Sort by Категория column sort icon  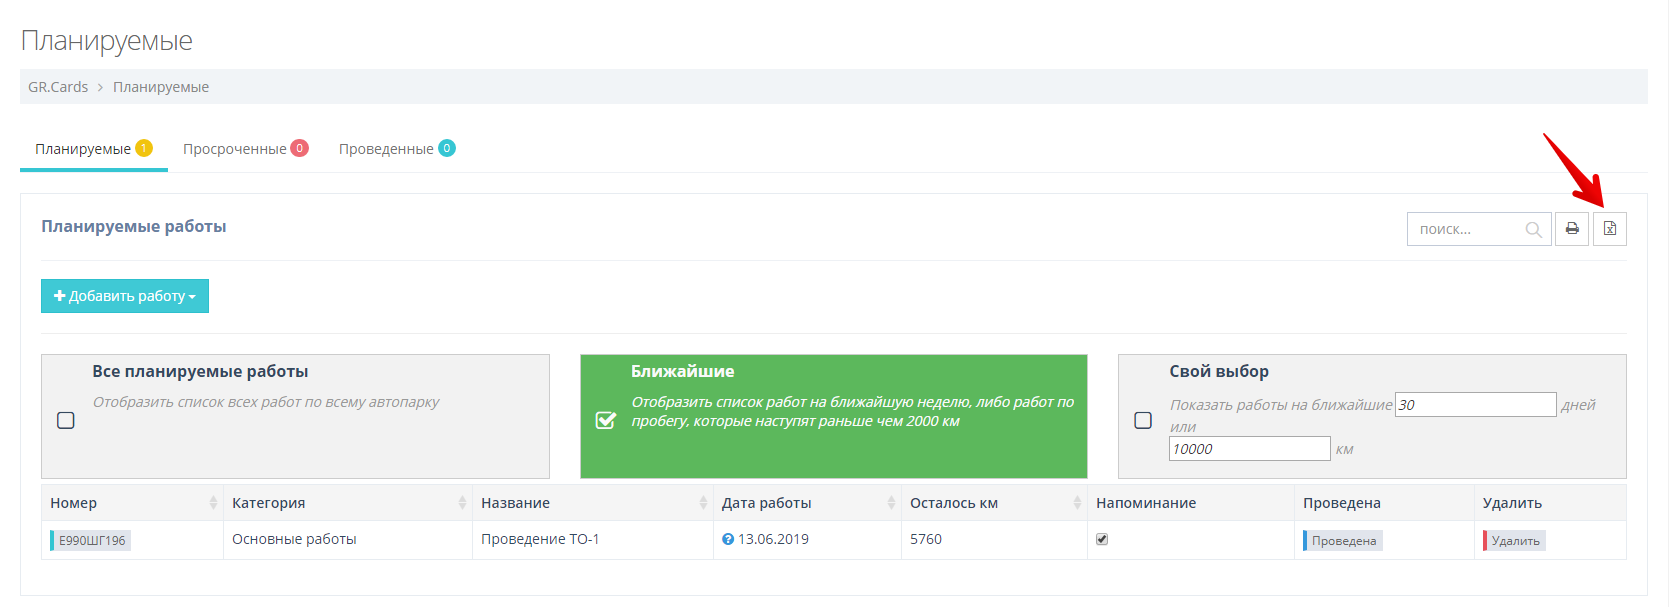tap(462, 503)
